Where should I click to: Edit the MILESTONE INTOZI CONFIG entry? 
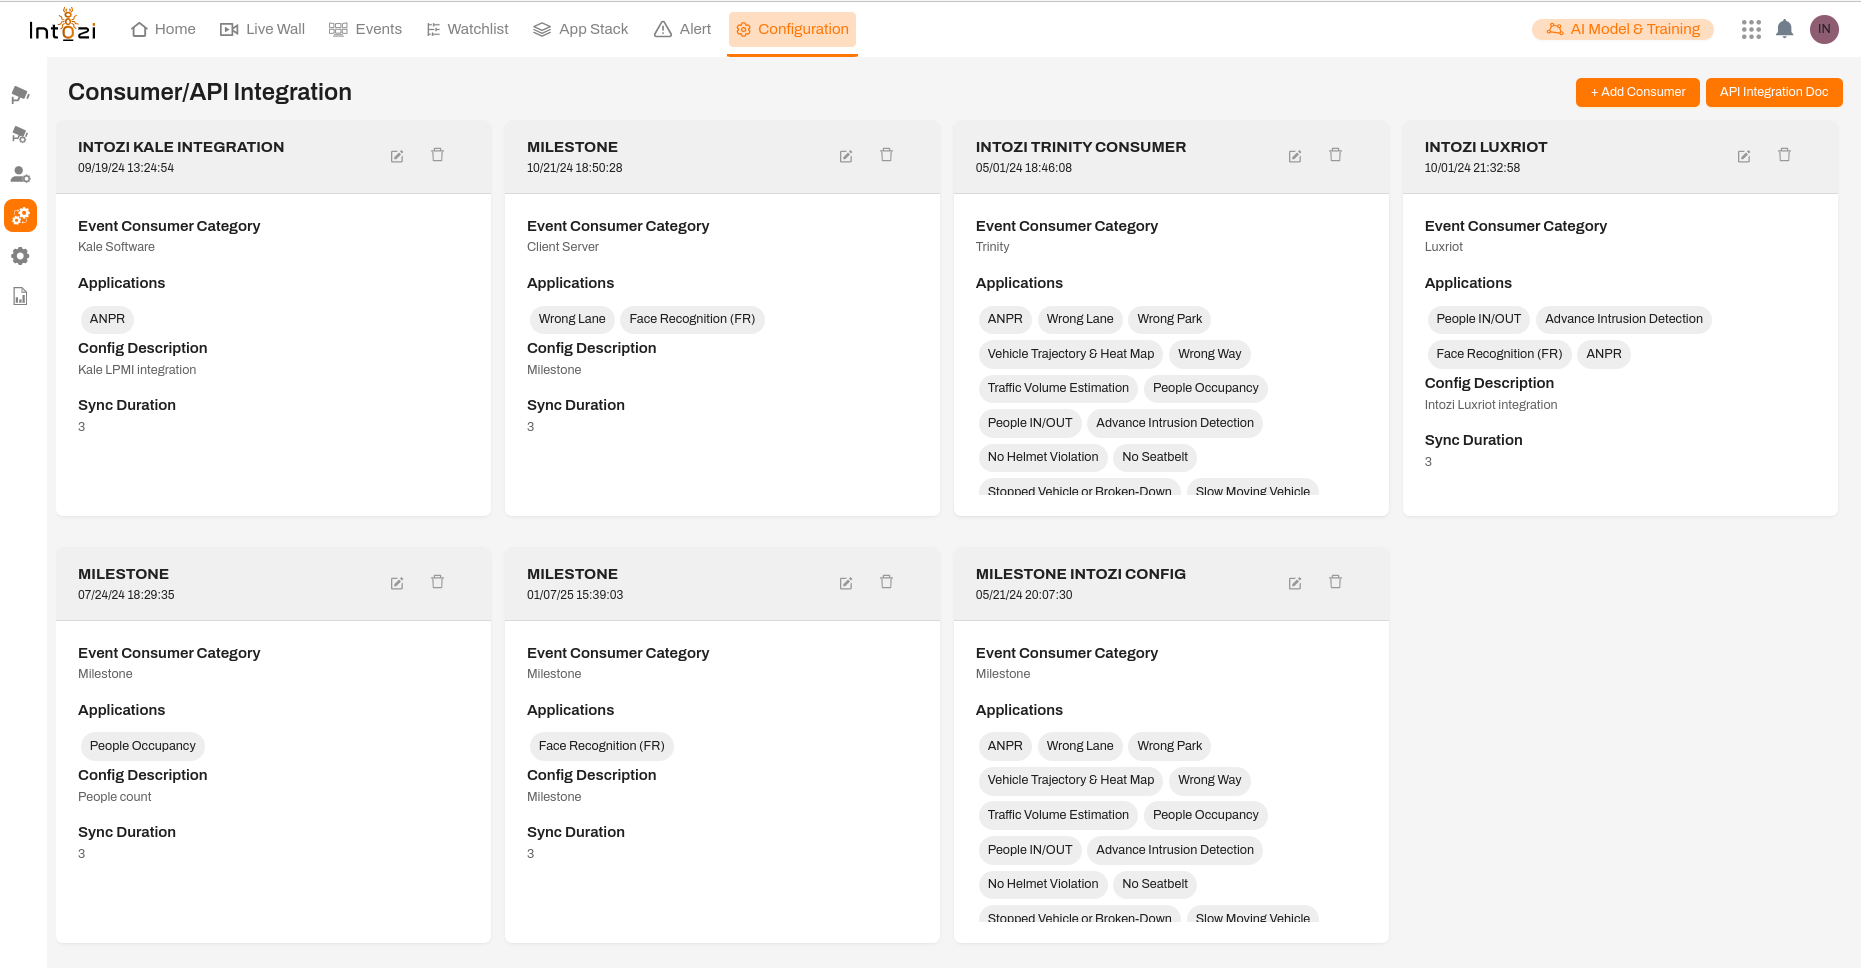point(1295,582)
